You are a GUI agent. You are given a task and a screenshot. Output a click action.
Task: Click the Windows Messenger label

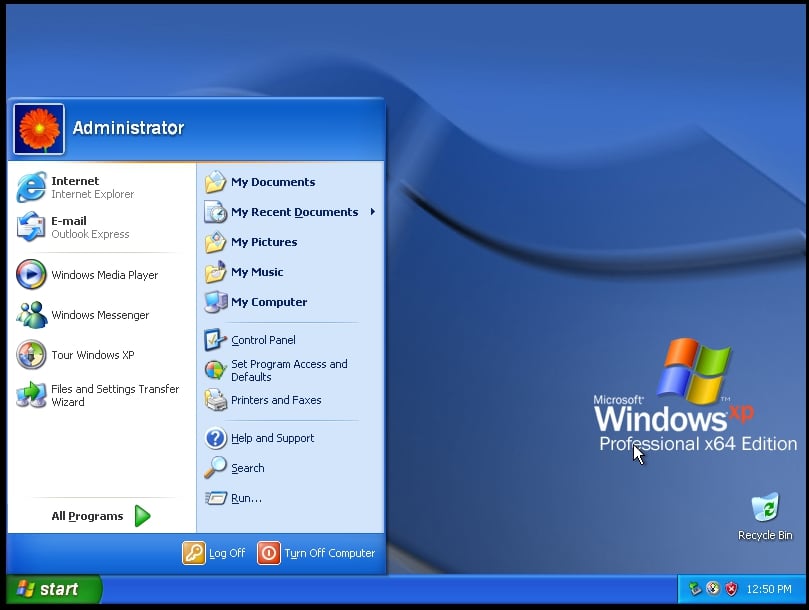(100, 315)
